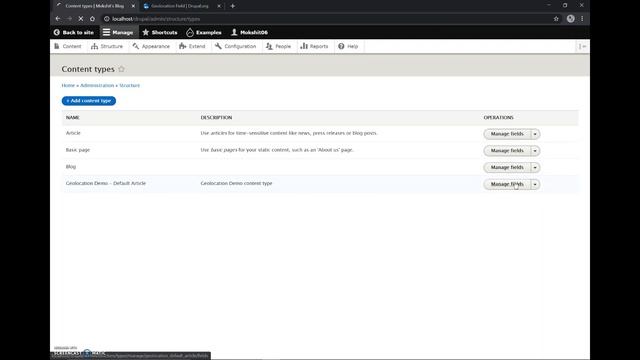Open the Shortcuts toolbar item
The height and width of the screenshot is (360, 640).
click(x=160, y=32)
